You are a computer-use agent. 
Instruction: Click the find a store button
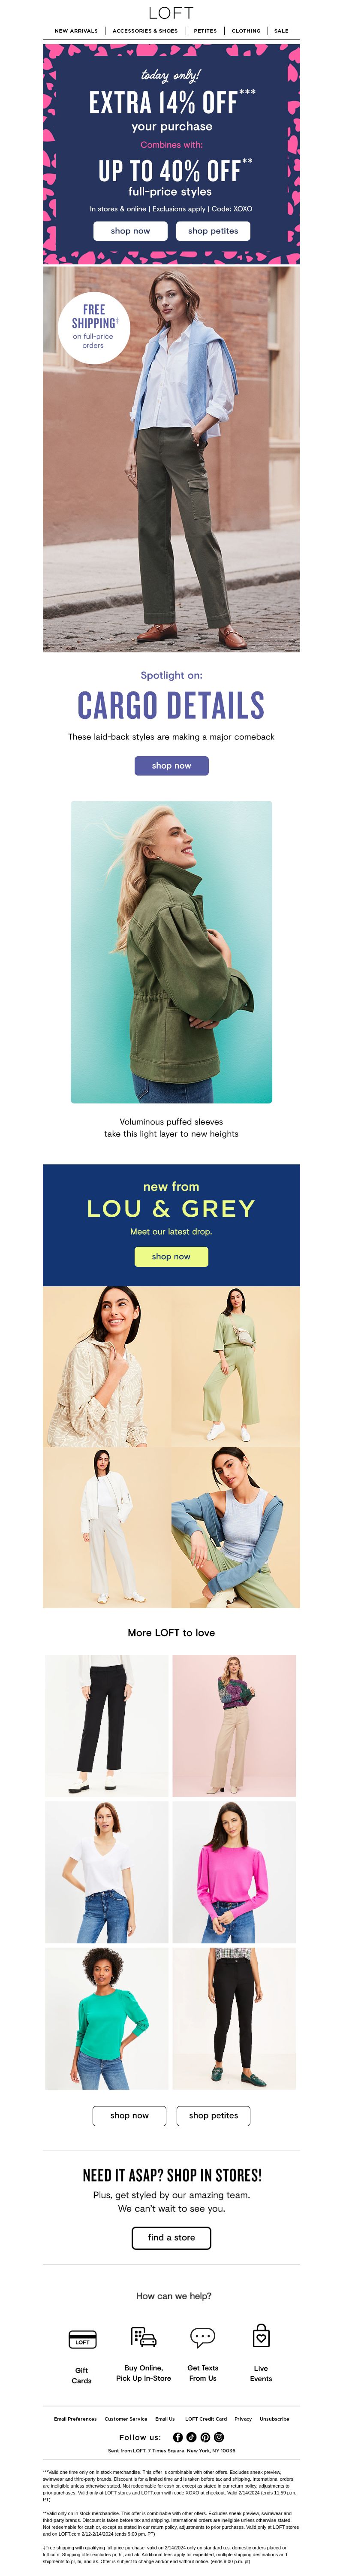point(171,2238)
